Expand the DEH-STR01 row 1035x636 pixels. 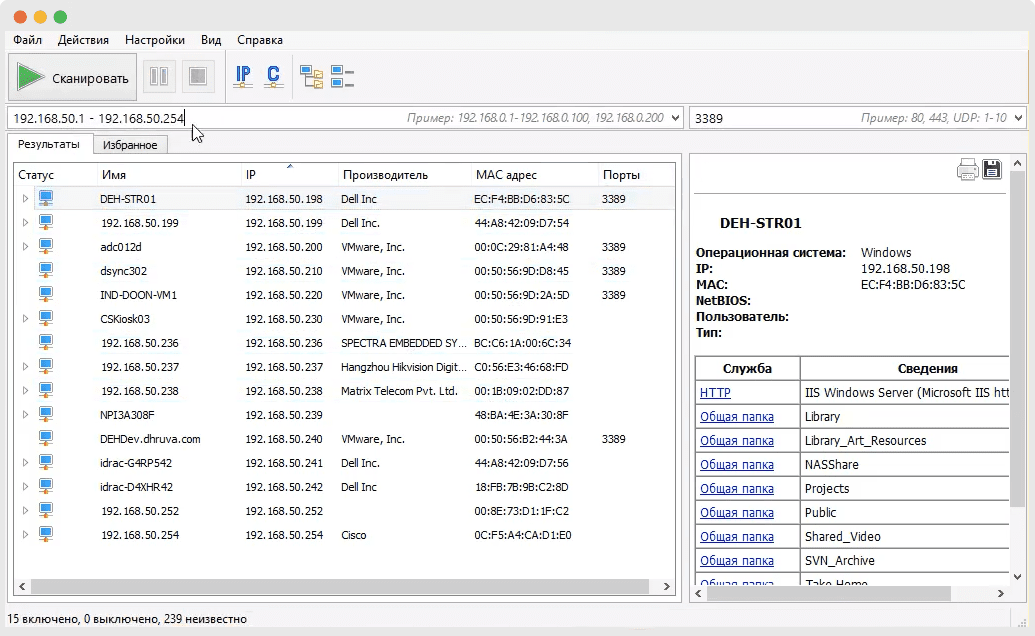(25, 199)
